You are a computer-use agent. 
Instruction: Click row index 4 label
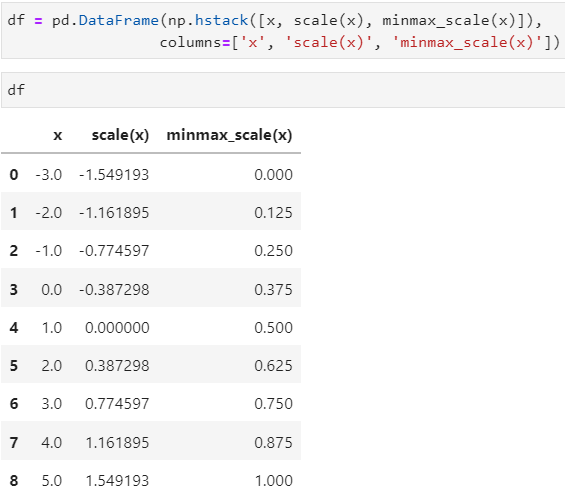[14, 328]
